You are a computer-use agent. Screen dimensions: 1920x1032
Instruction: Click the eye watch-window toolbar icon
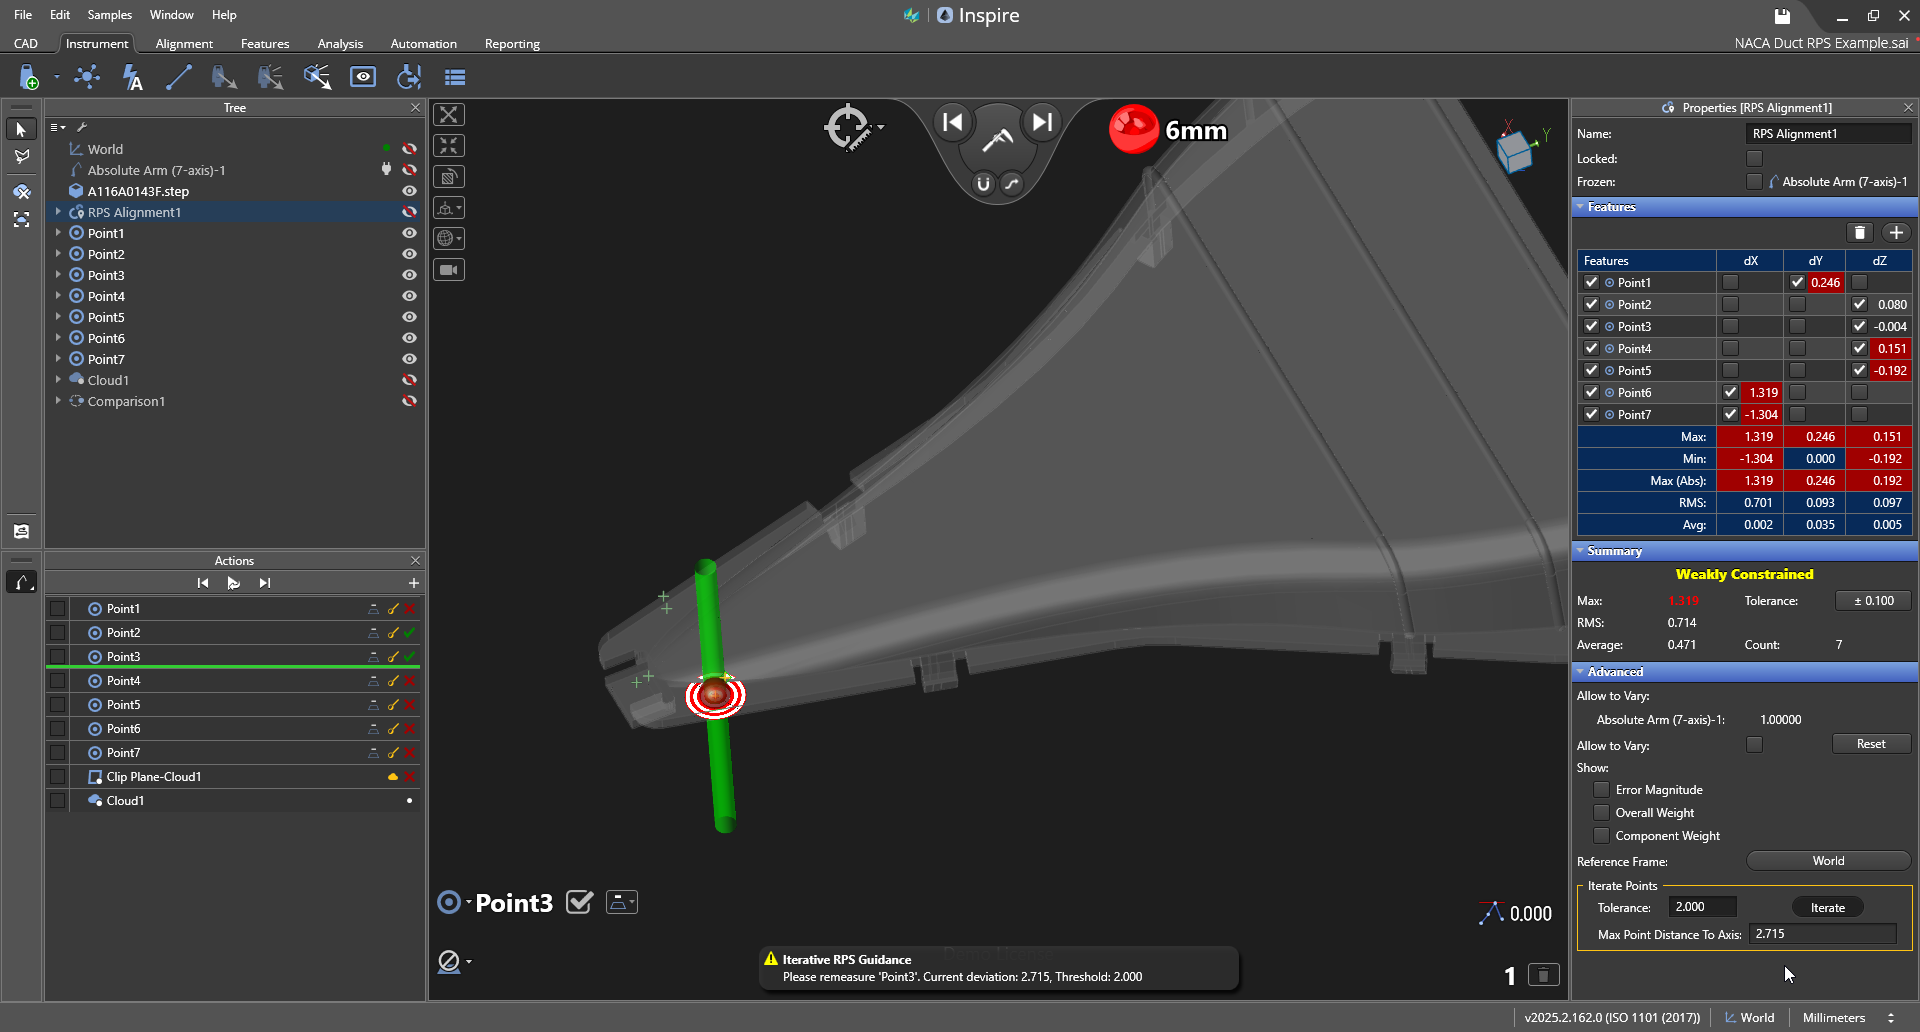pos(363,77)
